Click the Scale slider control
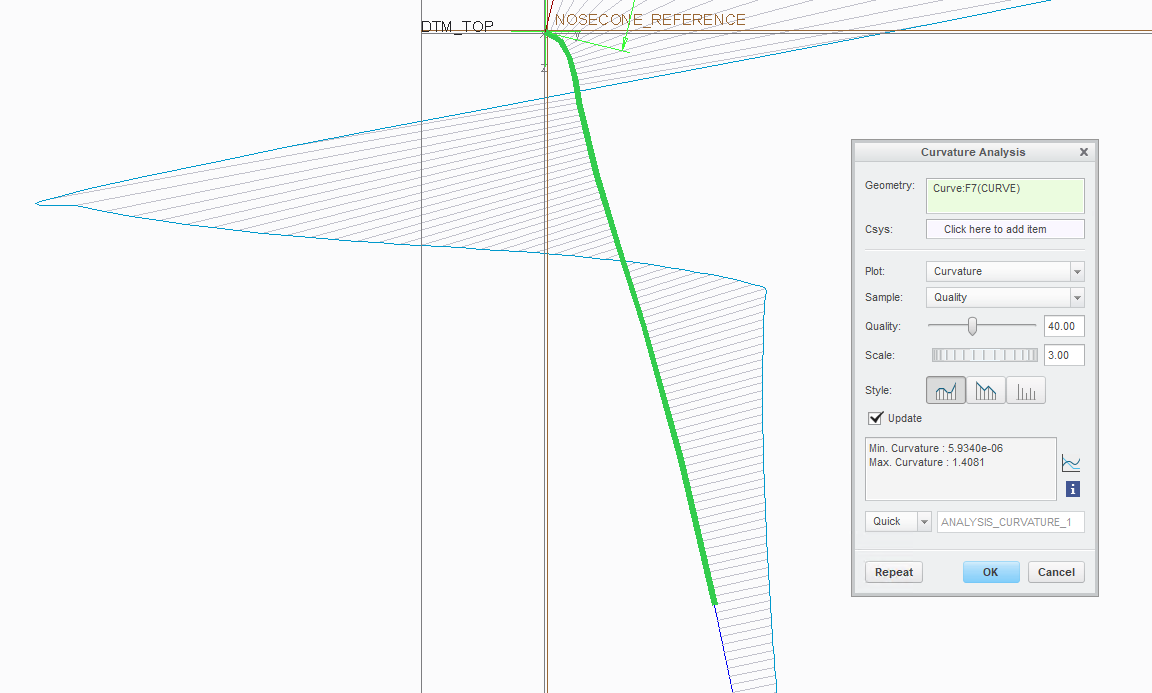Screen dimensions: 1152x693 (984, 354)
